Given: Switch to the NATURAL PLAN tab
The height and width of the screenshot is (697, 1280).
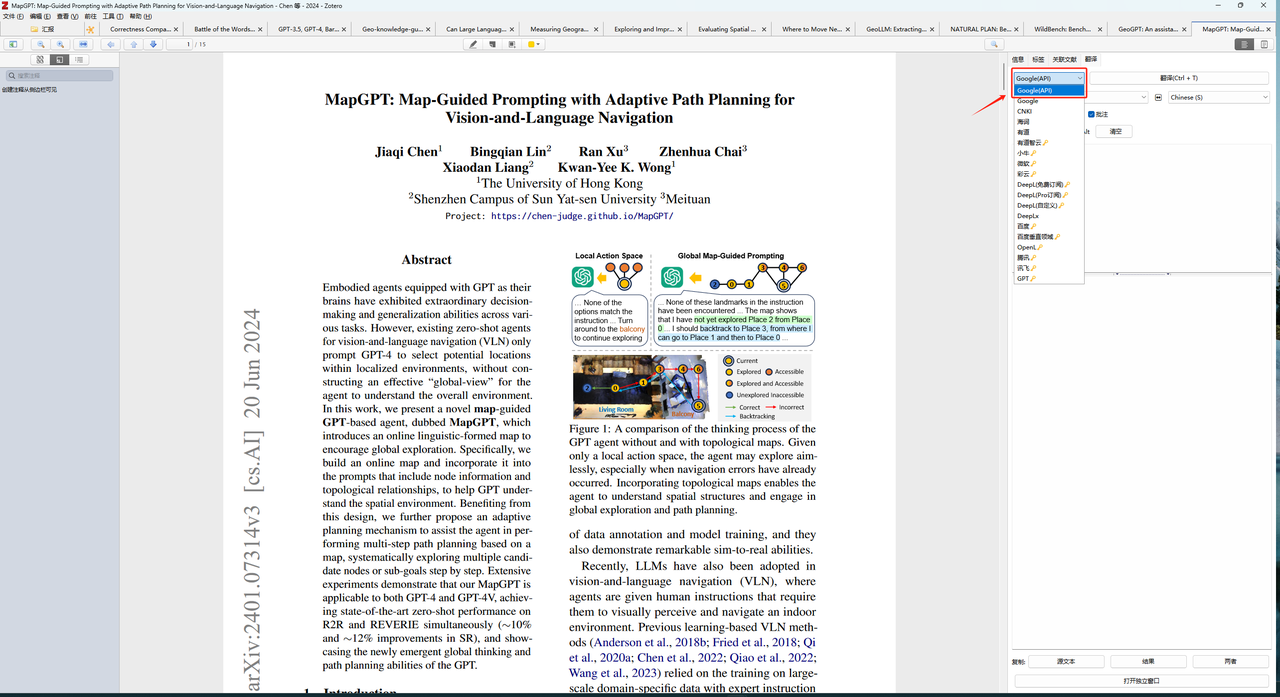Looking at the screenshot, I should [x=981, y=30].
